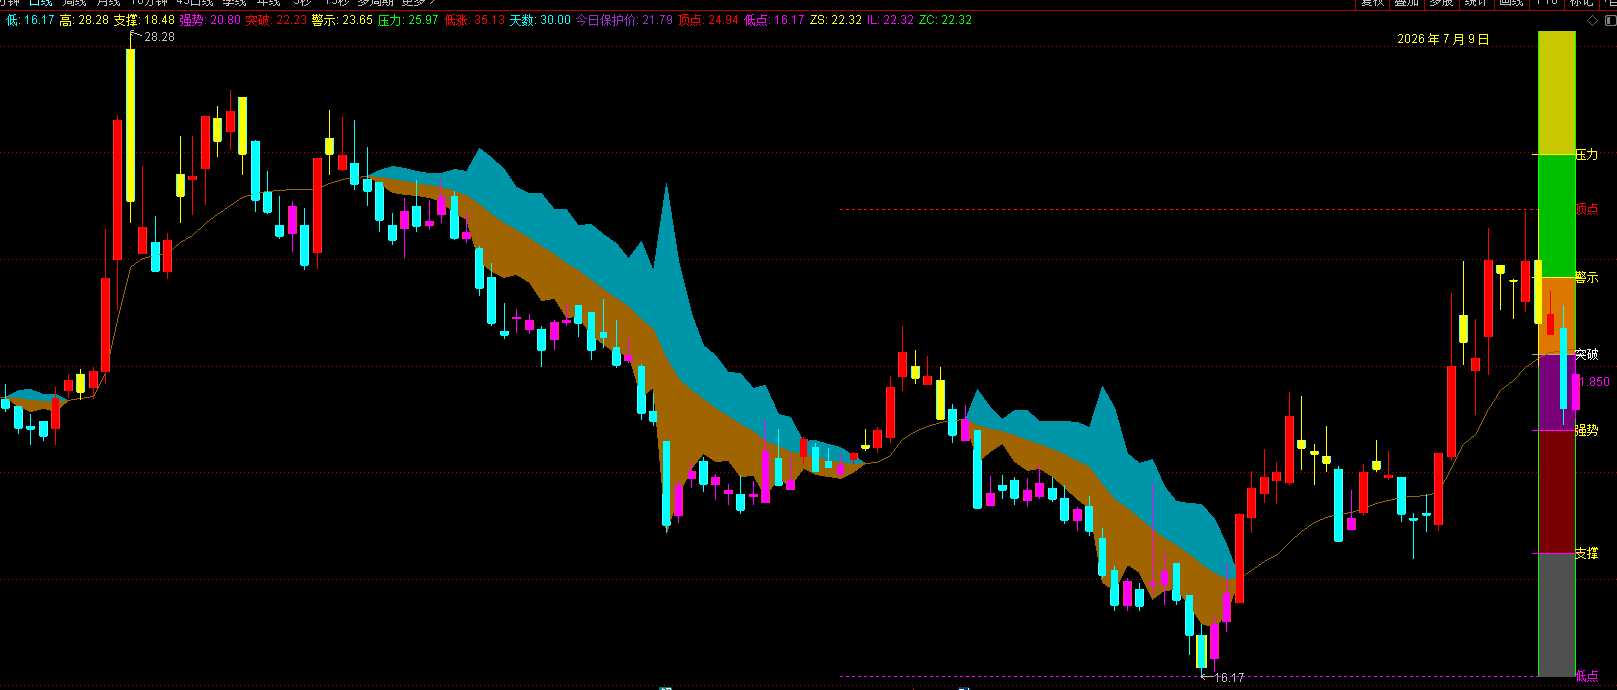
Task: Click the green zone of the level bar
Action: coord(1556,215)
